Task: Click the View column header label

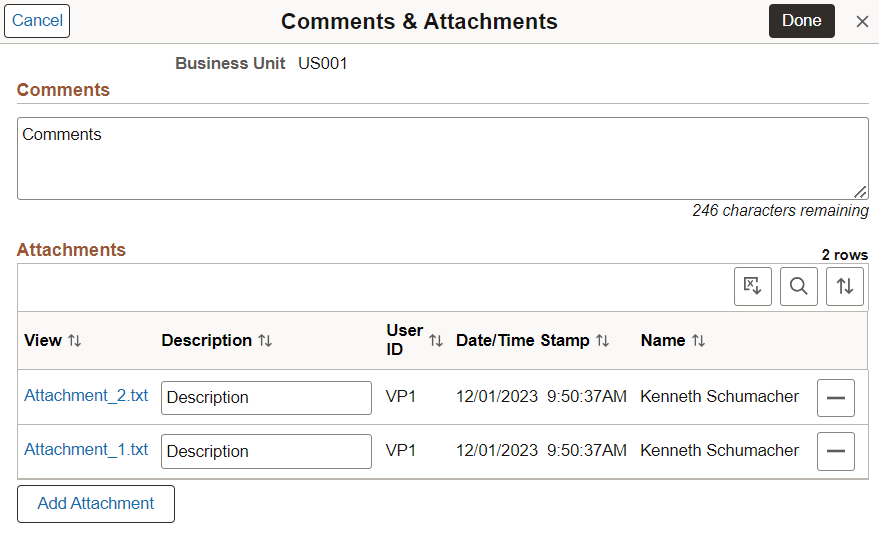Action: point(43,340)
